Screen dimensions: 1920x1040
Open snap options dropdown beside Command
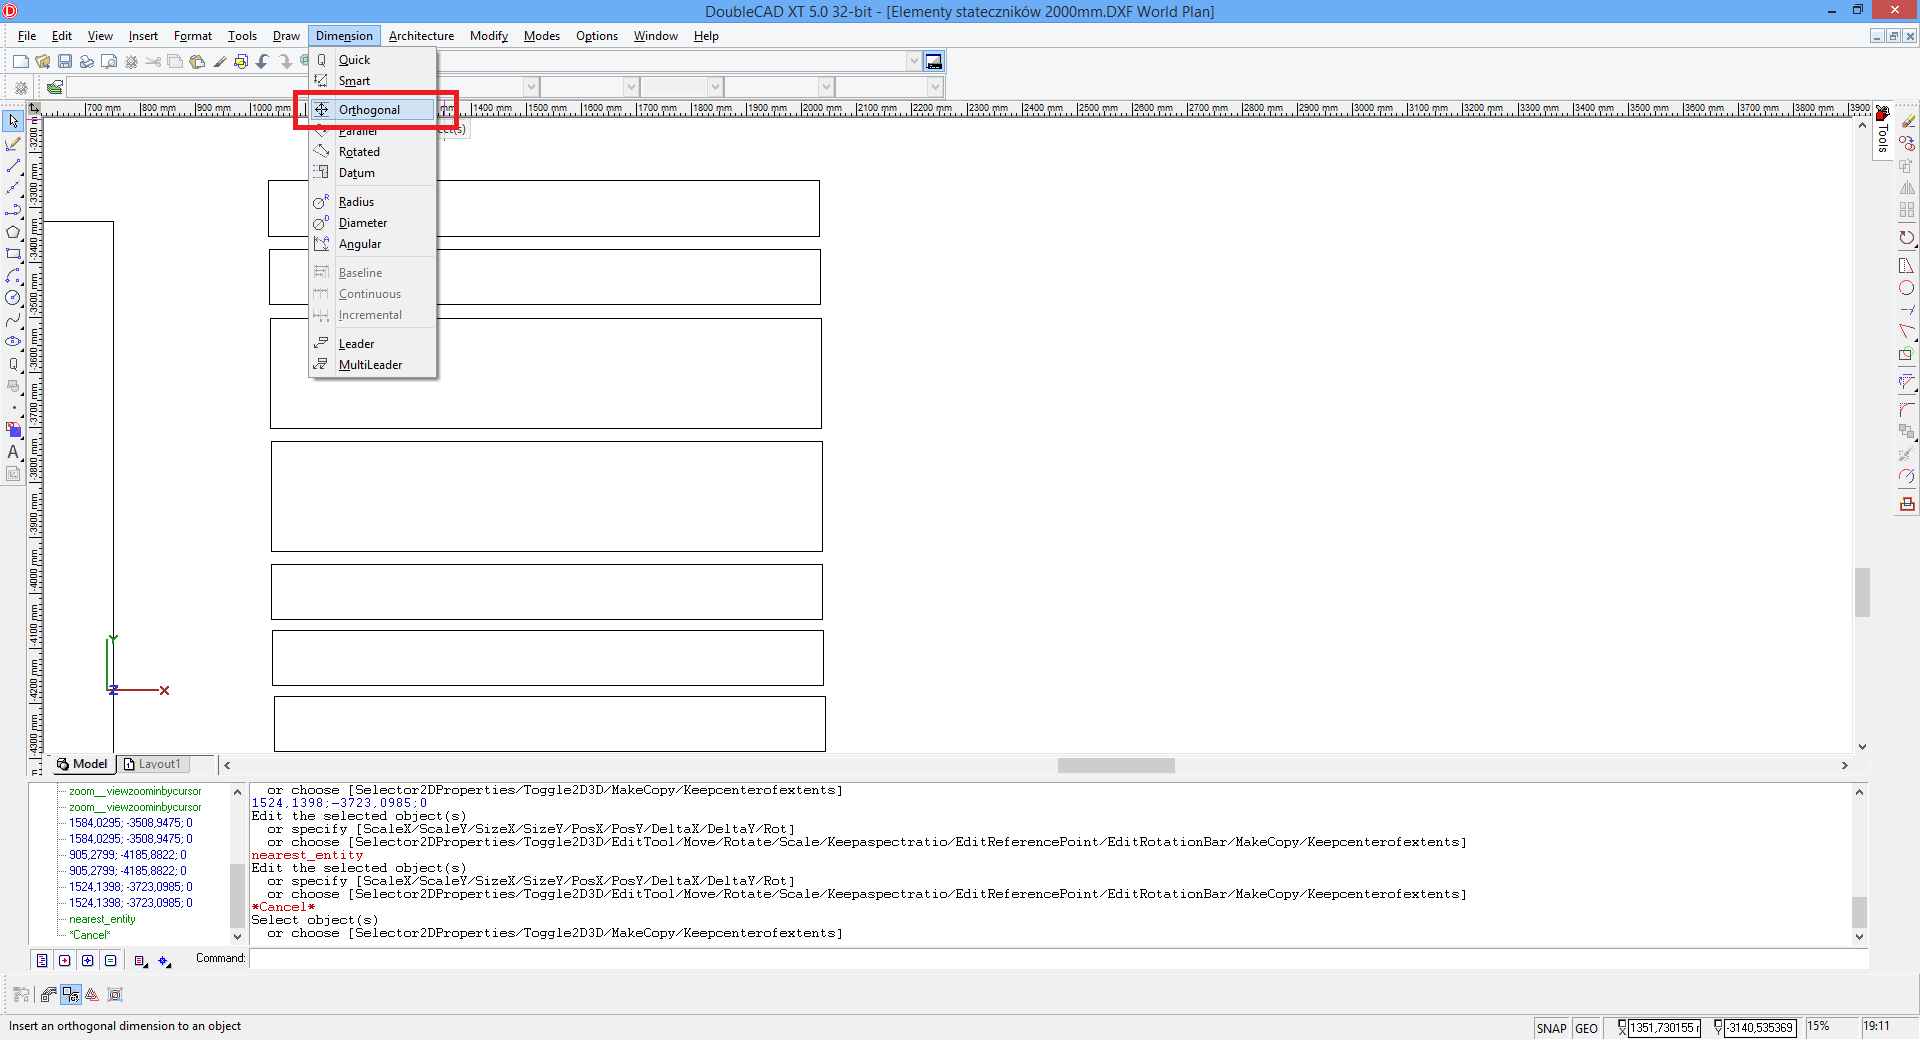click(165, 961)
